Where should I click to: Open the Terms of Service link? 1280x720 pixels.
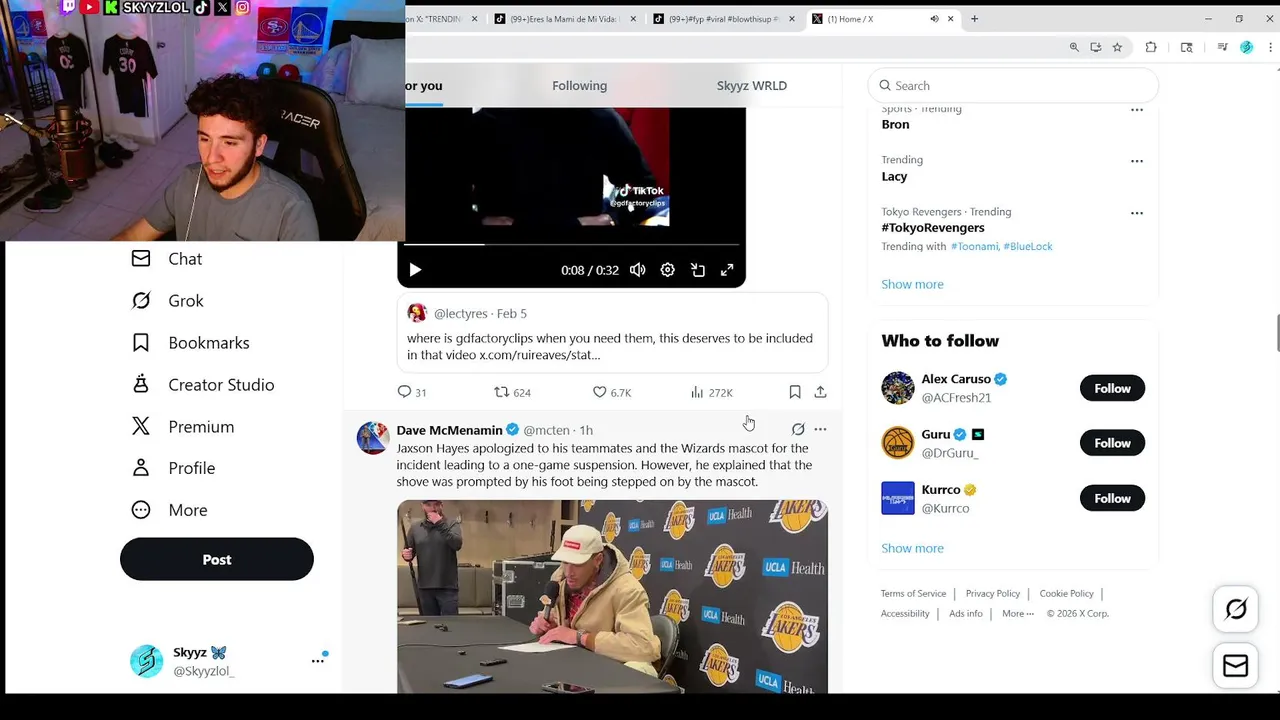tap(913, 594)
